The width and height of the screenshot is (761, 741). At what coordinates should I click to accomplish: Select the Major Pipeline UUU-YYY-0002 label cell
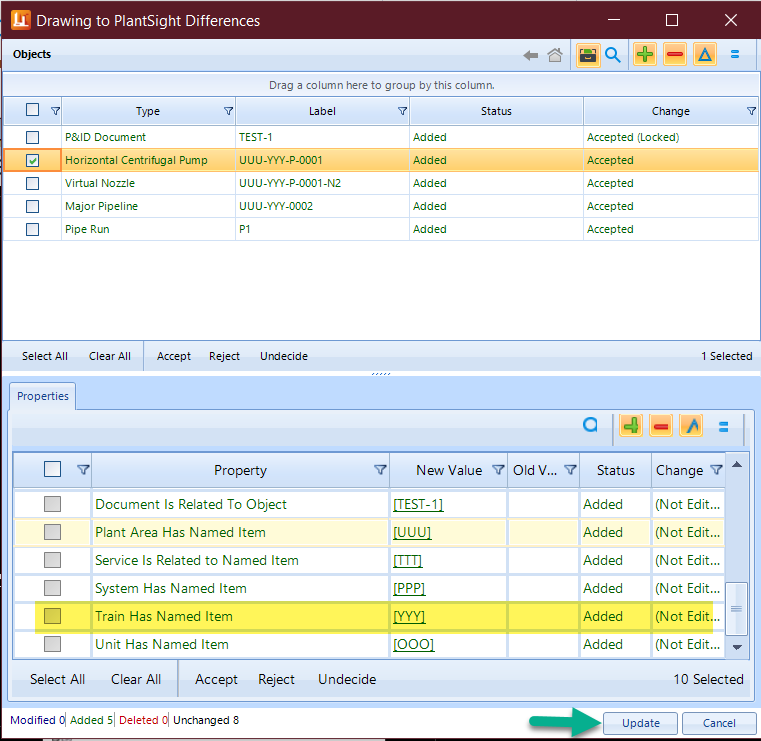(322, 206)
